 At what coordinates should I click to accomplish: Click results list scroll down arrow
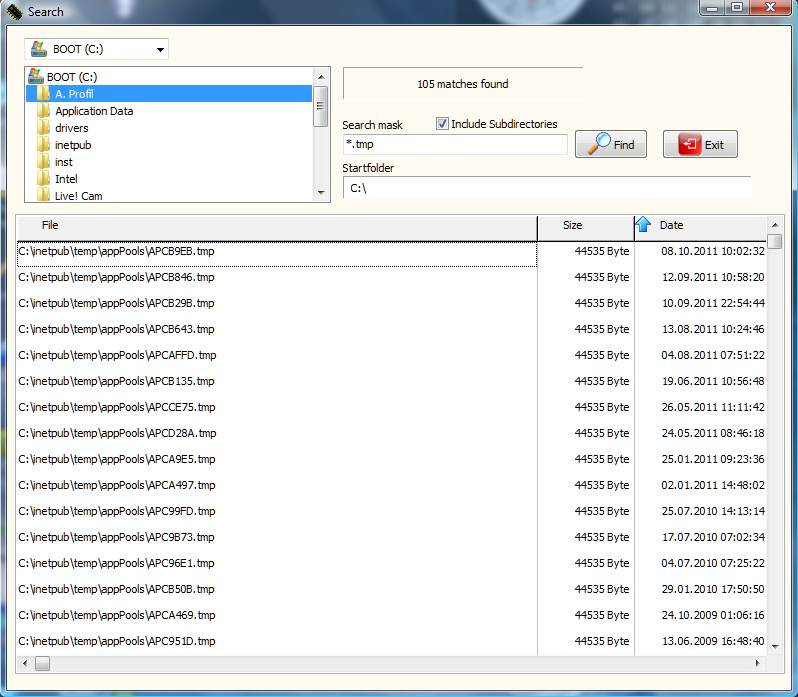click(775, 647)
